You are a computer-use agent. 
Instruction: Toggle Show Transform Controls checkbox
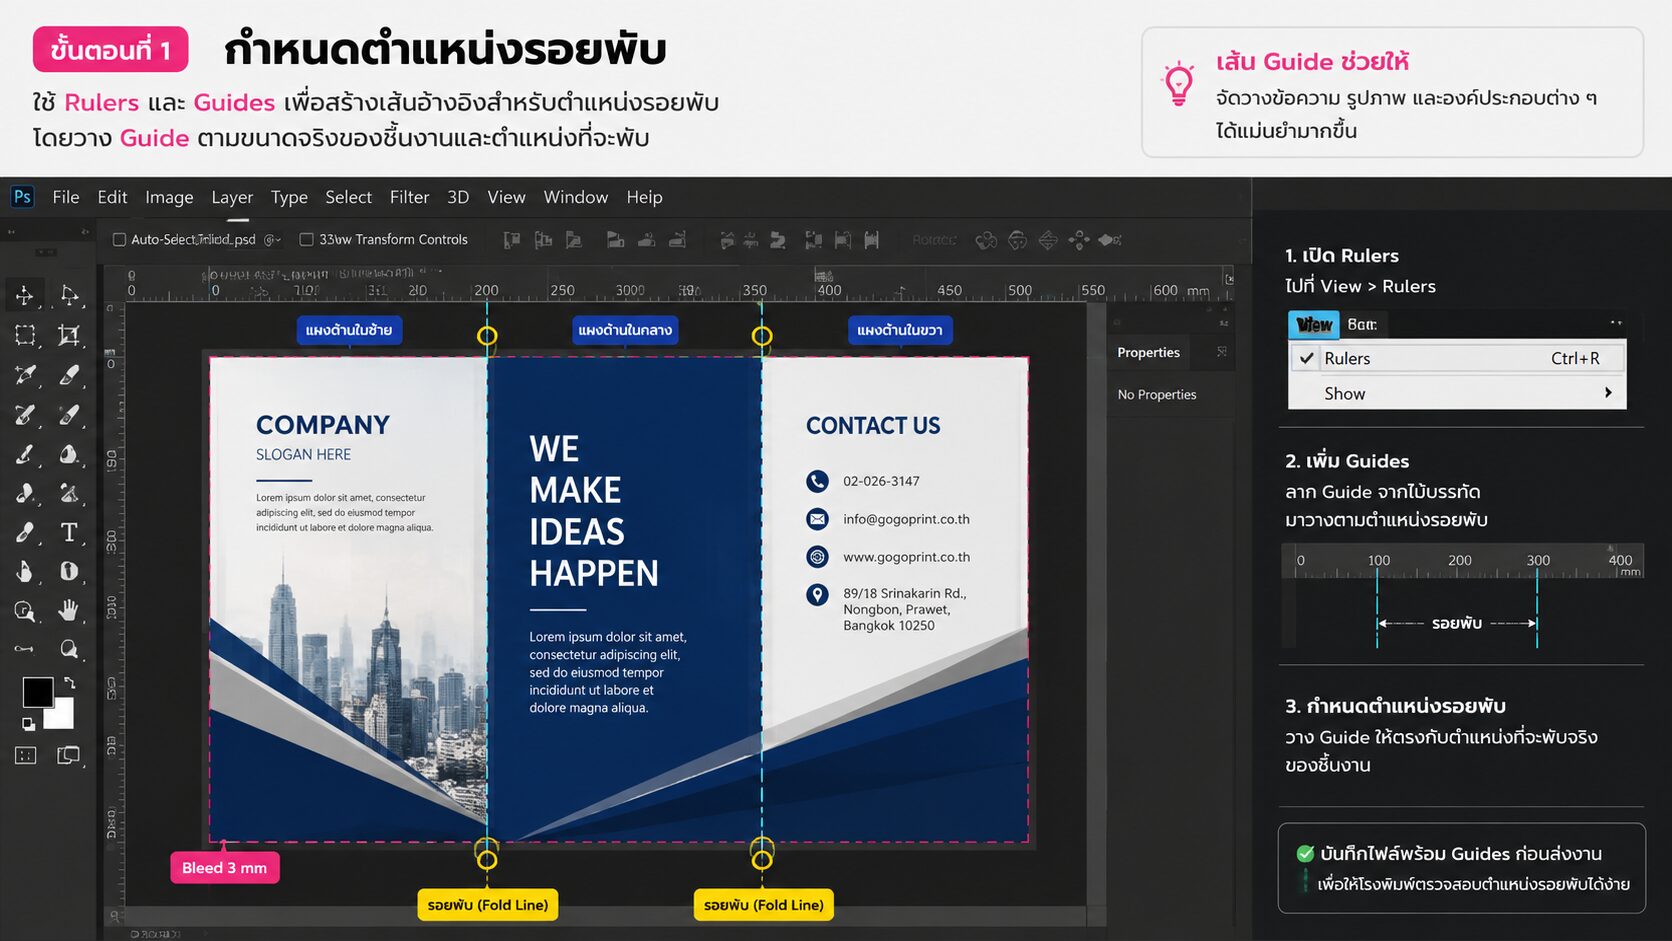pyautogui.click(x=307, y=240)
